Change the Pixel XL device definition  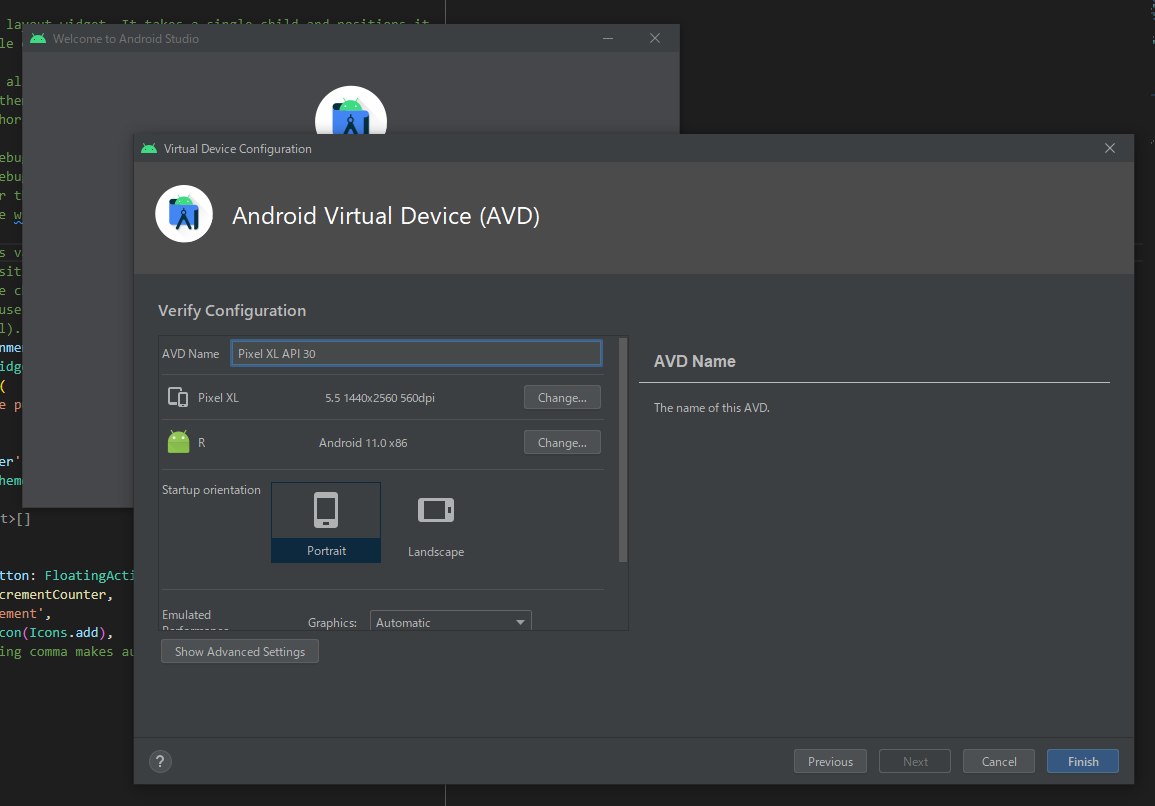point(562,397)
